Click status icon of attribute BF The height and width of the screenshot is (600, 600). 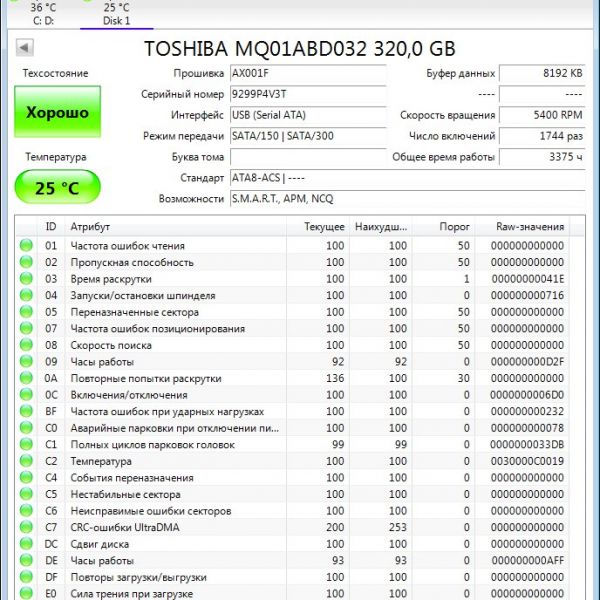(26, 411)
